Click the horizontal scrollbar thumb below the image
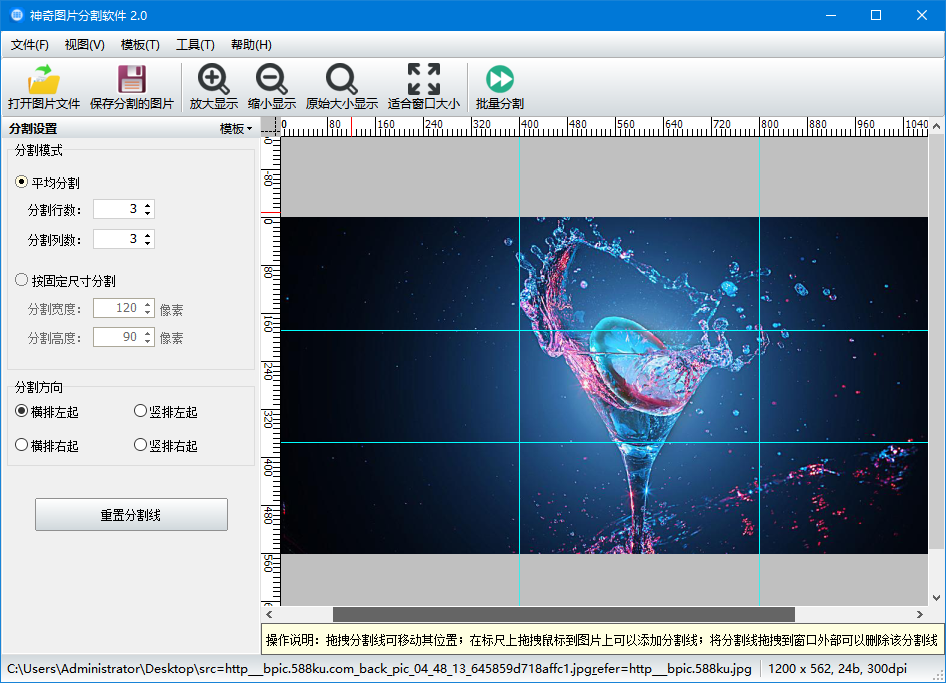 coord(563,614)
